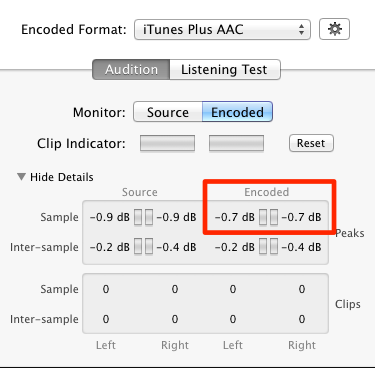Click Source Inter-sample left peak meter bar
The image size is (375, 368).
[138, 247]
